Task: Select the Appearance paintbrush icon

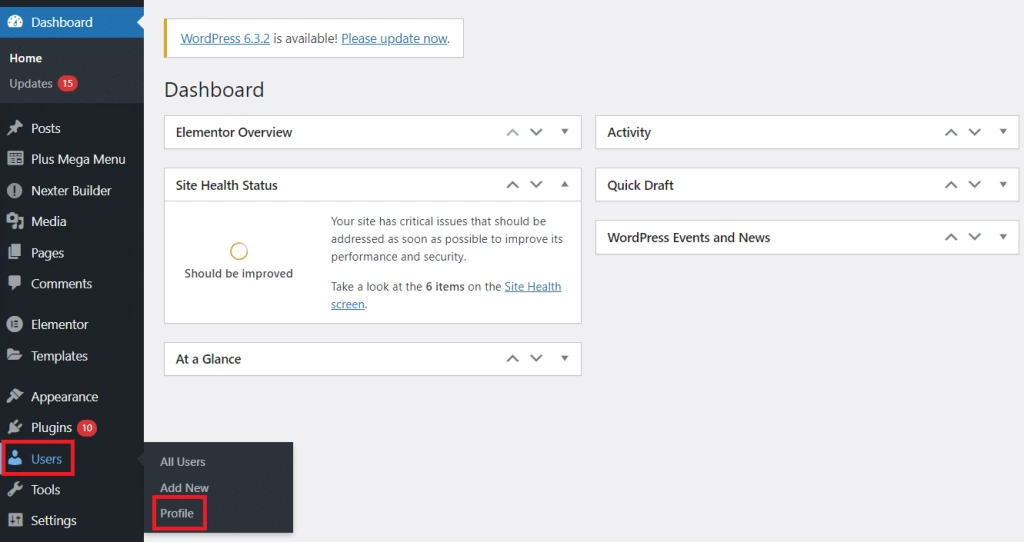Action: coord(15,396)
